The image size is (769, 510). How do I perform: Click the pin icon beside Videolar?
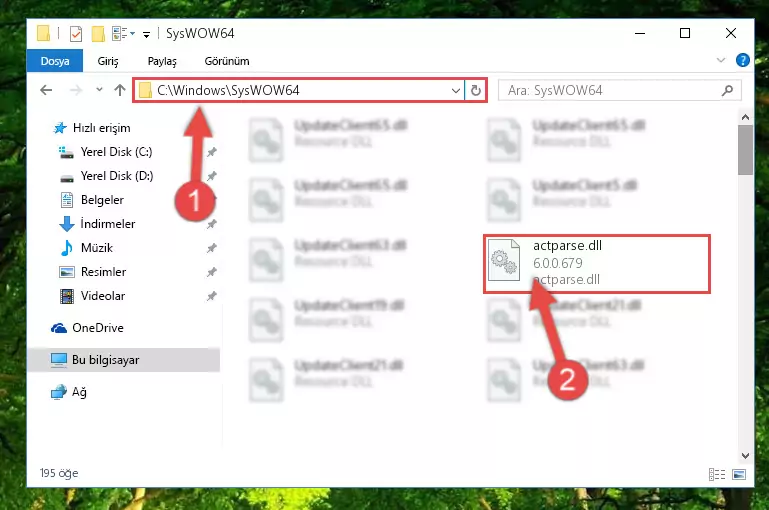[x=211, y=296]
